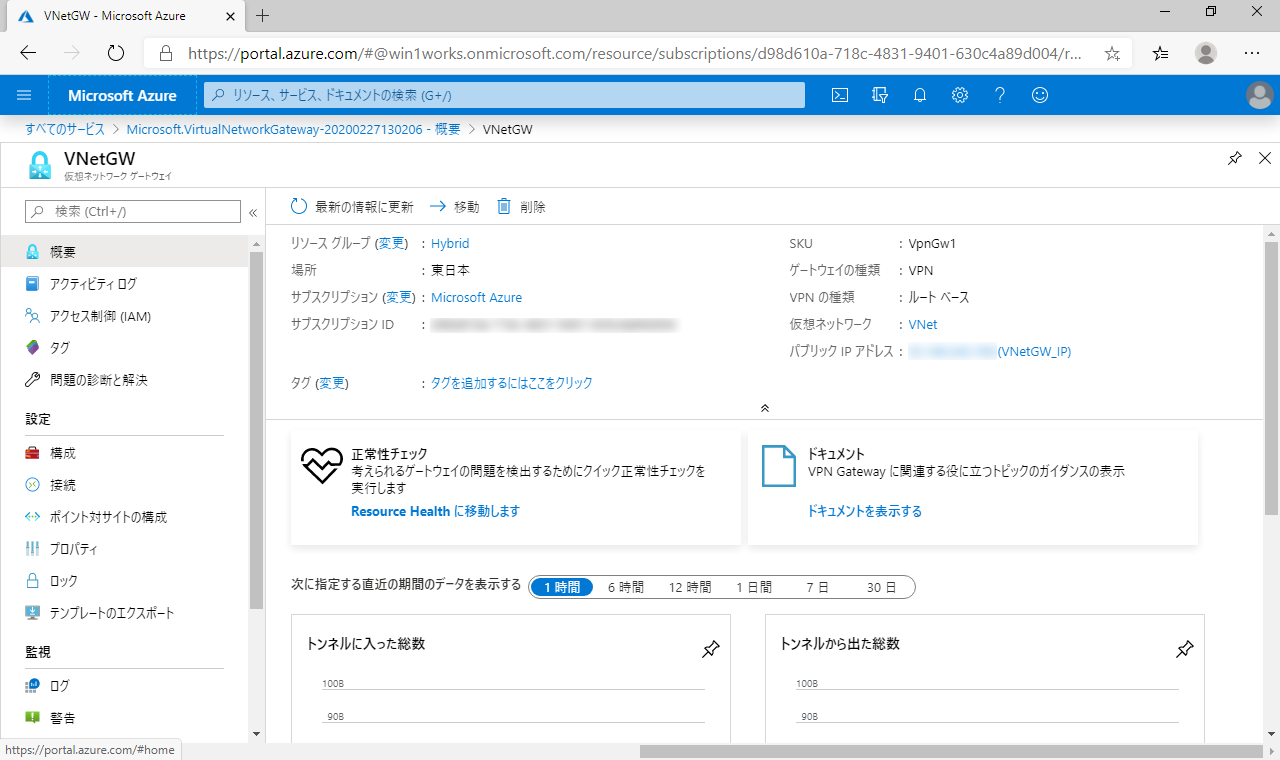Open 問題の診断と解決
This screenshot has width=1280, height=760.
pyautogui.click(x=125, y=380)
